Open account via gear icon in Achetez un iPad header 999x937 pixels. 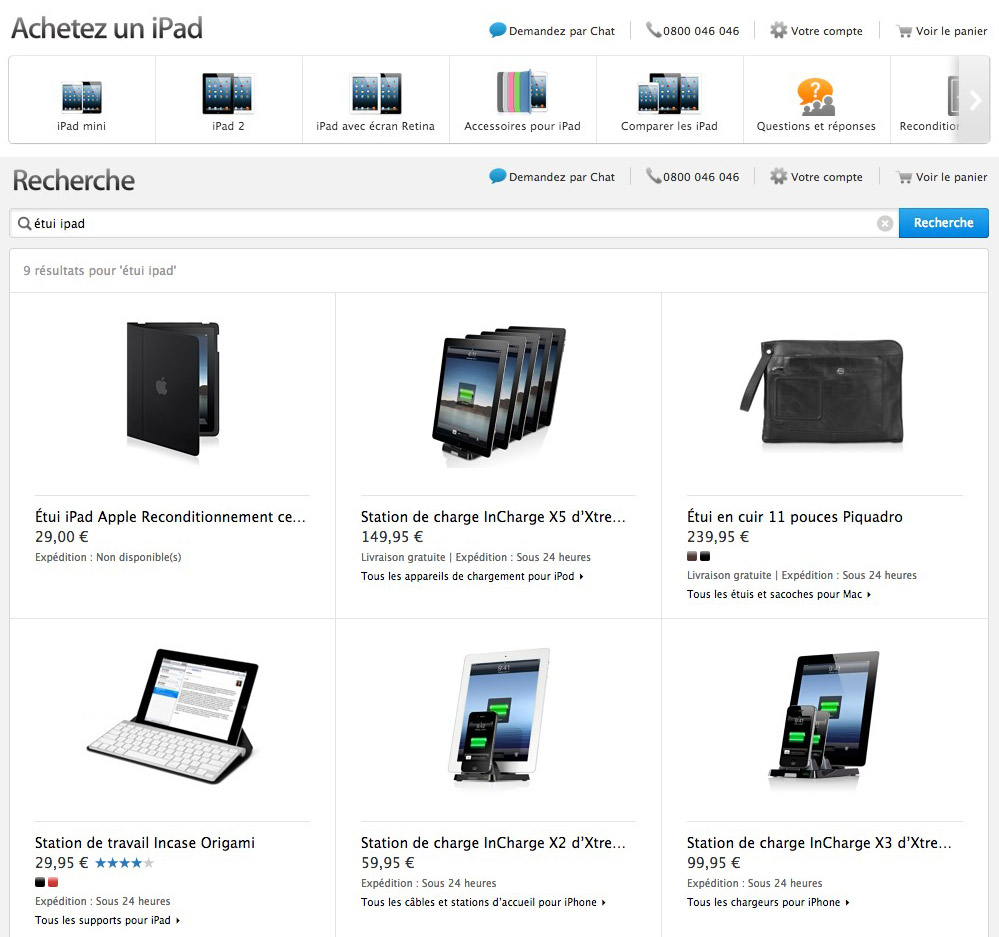tap(779, 30)
